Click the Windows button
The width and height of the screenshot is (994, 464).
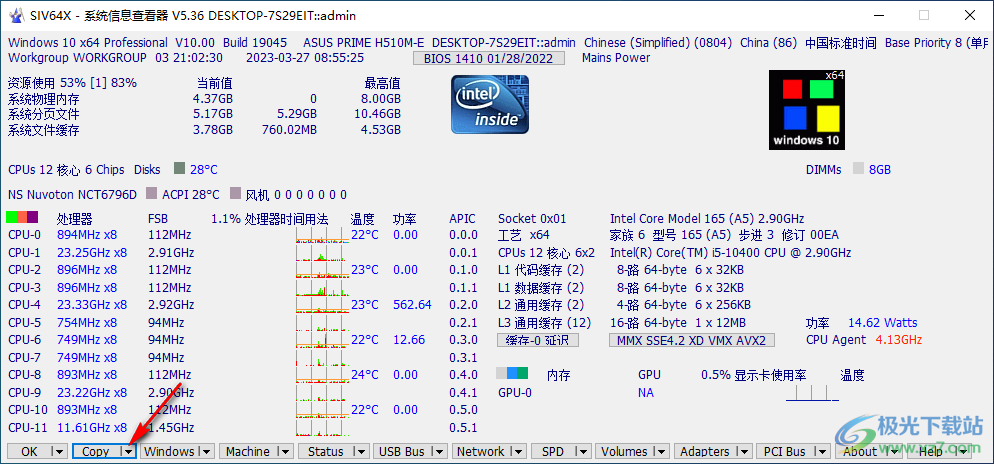coord(169,451)
